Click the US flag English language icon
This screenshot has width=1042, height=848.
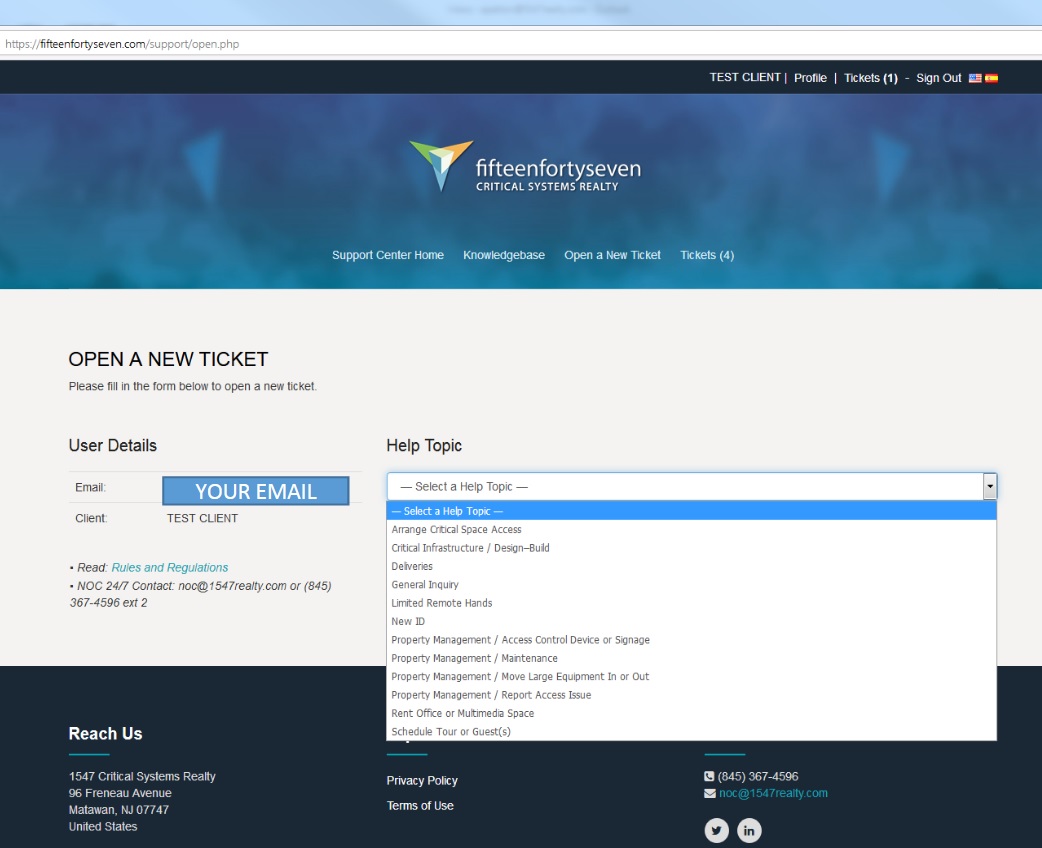point(975,78)
